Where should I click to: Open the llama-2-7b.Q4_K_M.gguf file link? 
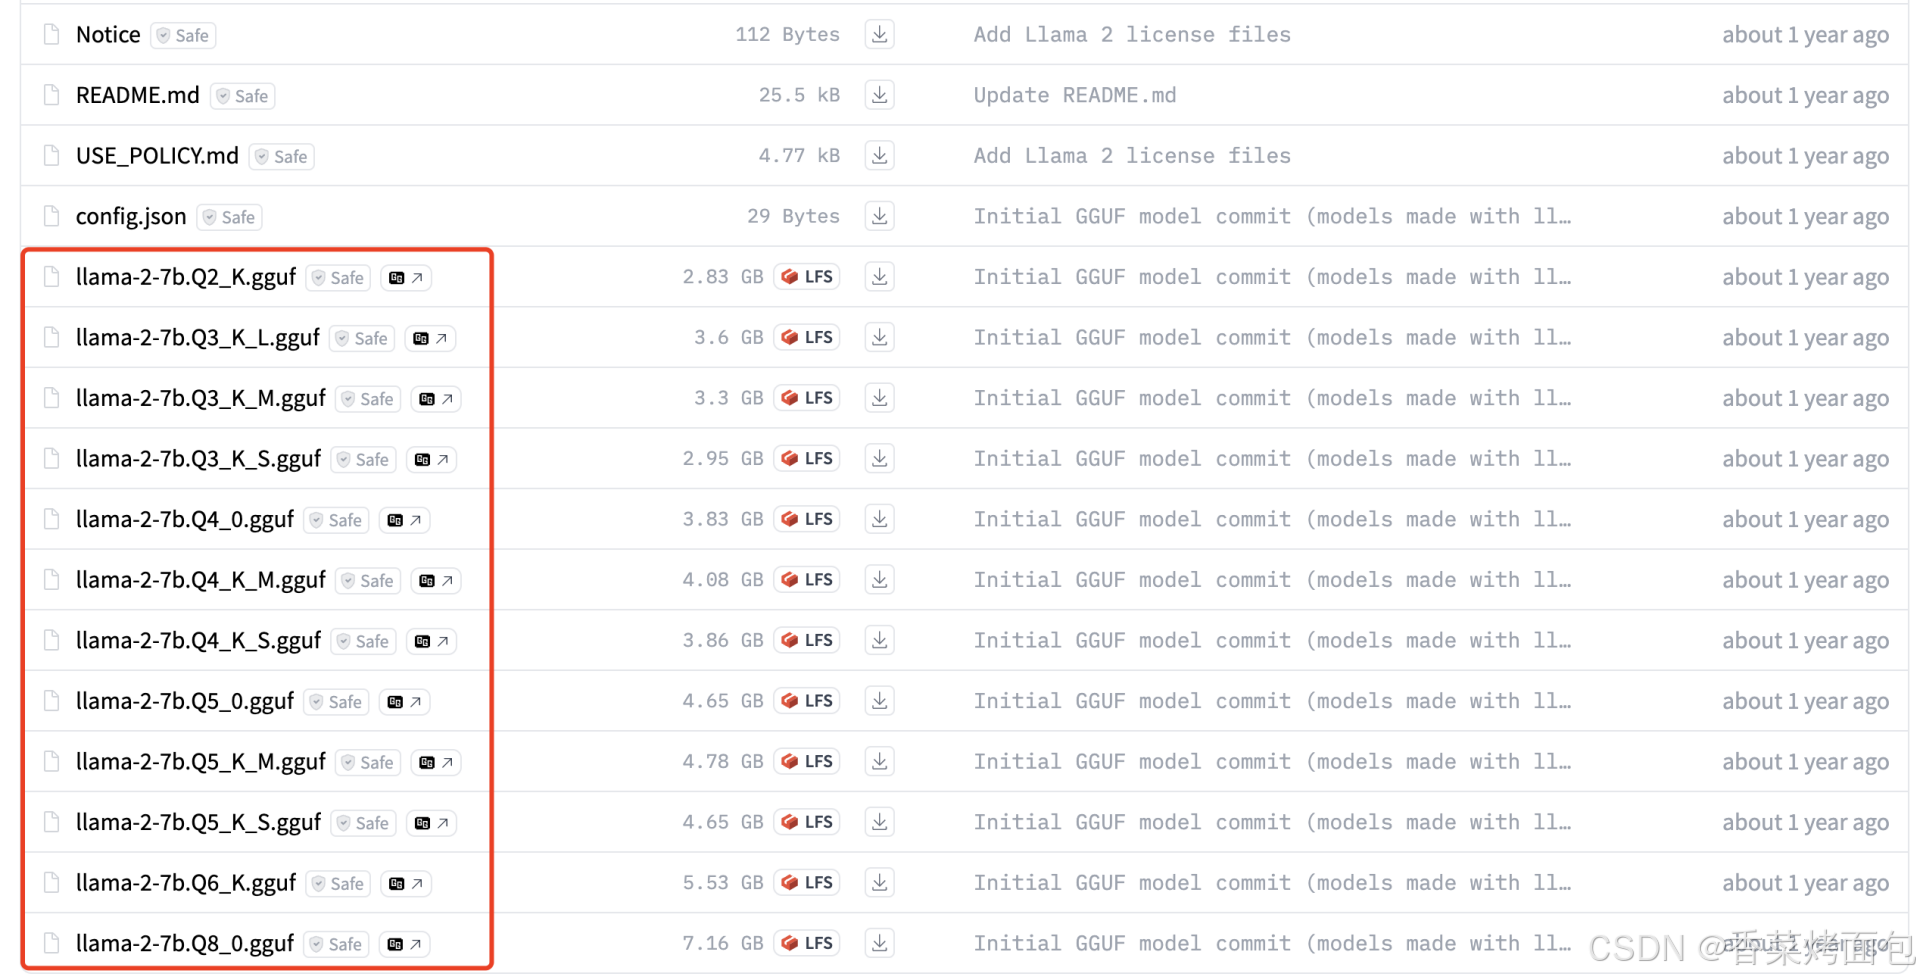[201, 580]
